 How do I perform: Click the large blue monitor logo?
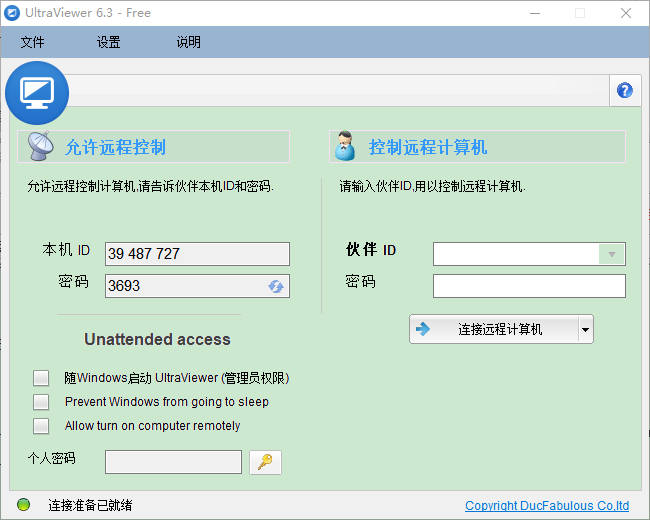(37, 93)
